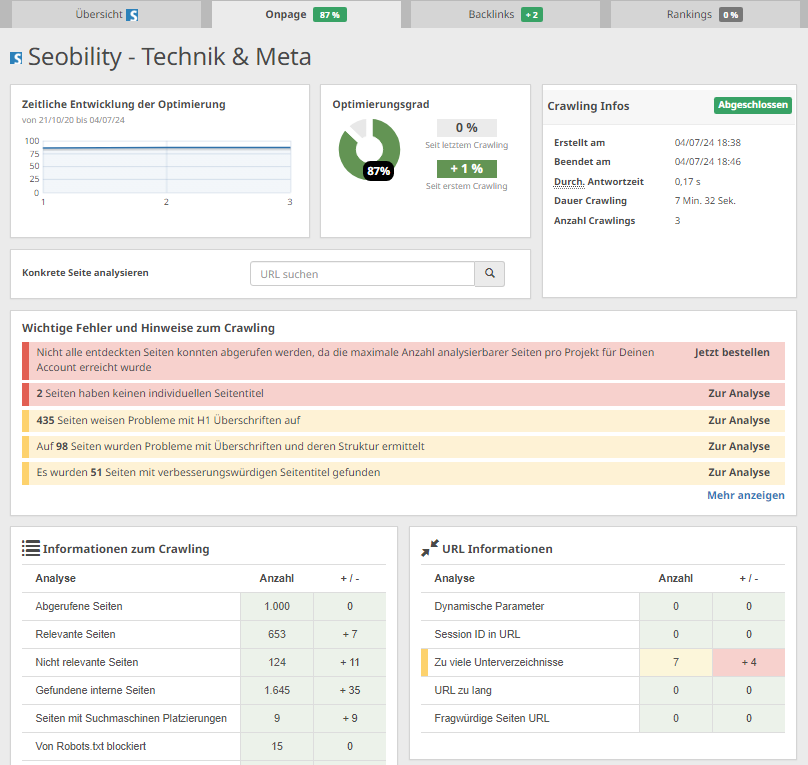
Task: Open Zur Analyse for H1 Überschriften problems
Action: pyautogui.click(x=739, y=420)
